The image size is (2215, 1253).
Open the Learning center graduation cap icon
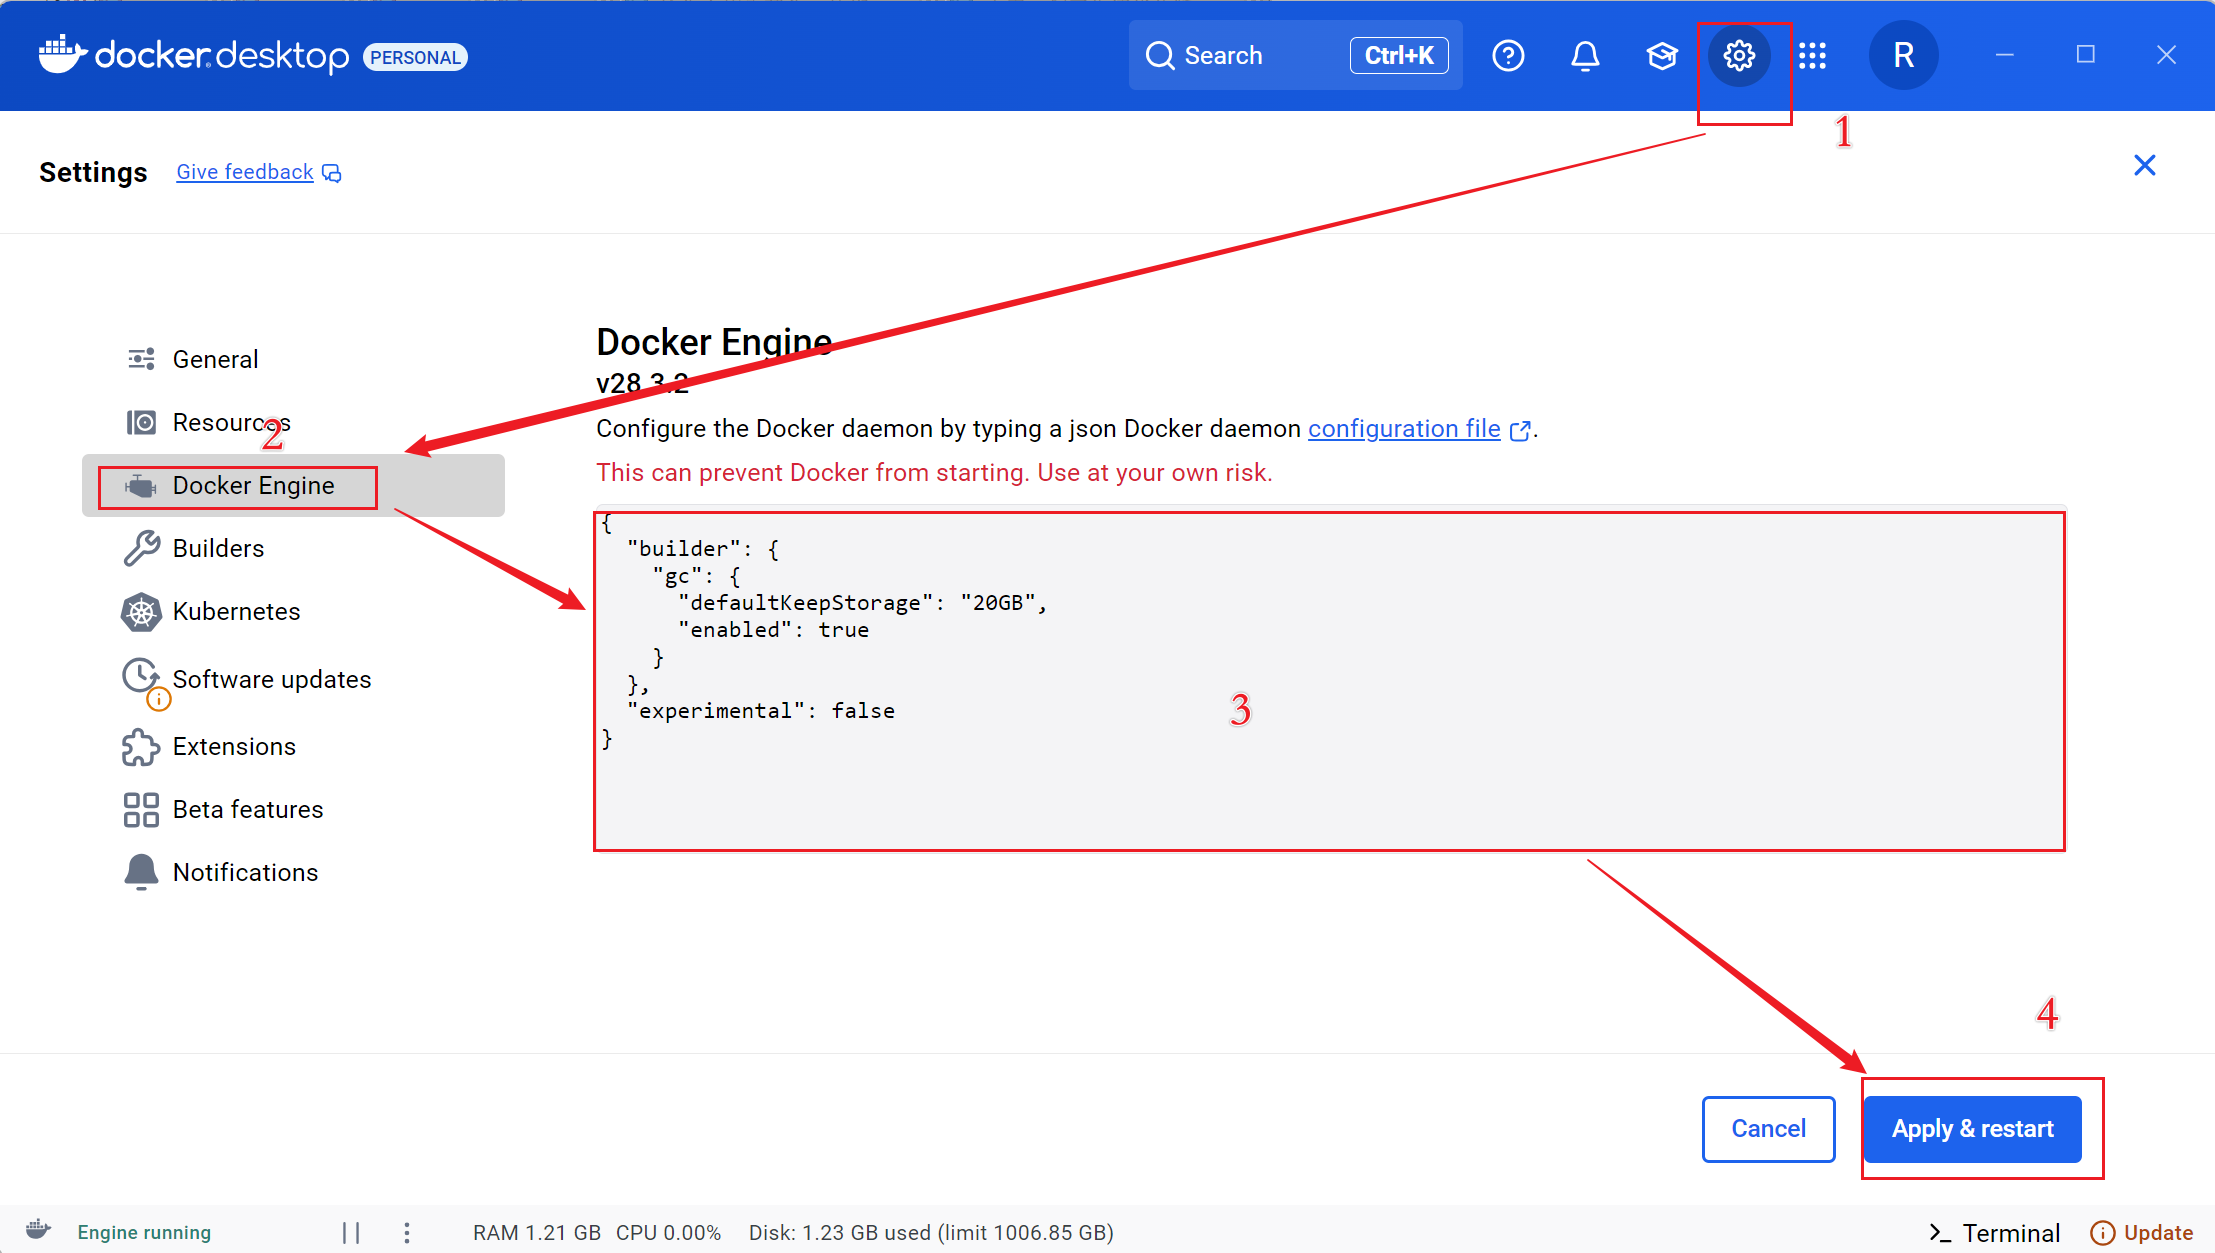point(1662,55)
